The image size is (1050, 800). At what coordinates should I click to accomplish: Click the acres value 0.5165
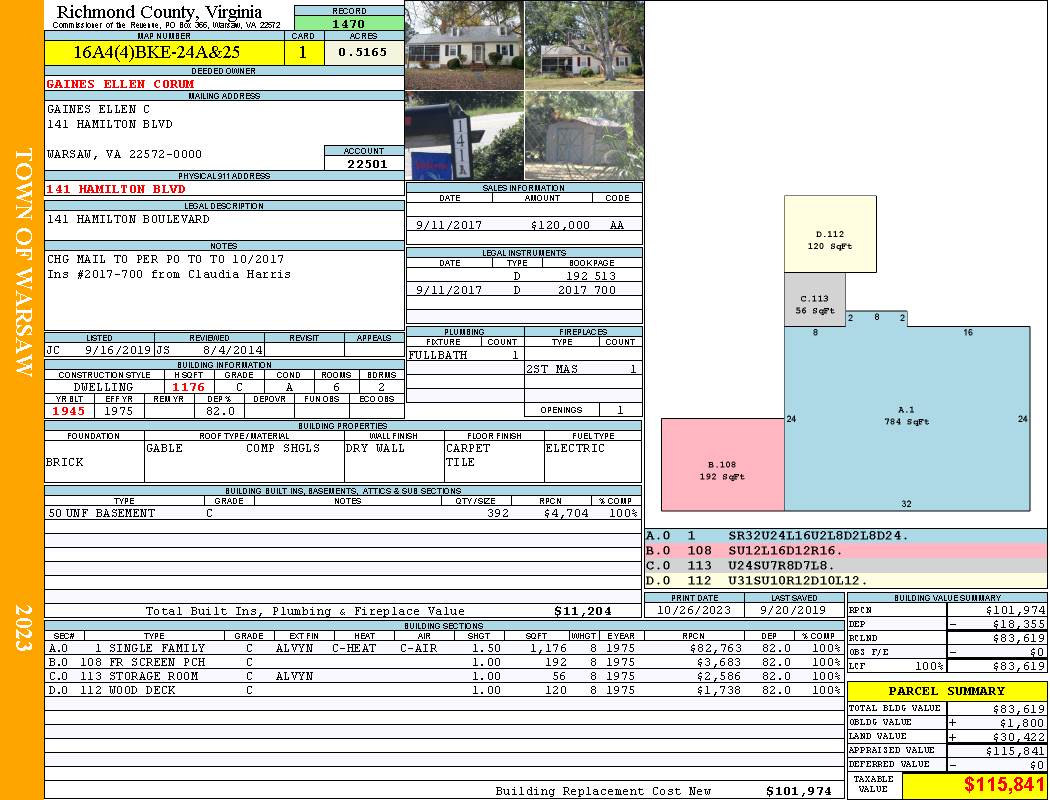363,53
